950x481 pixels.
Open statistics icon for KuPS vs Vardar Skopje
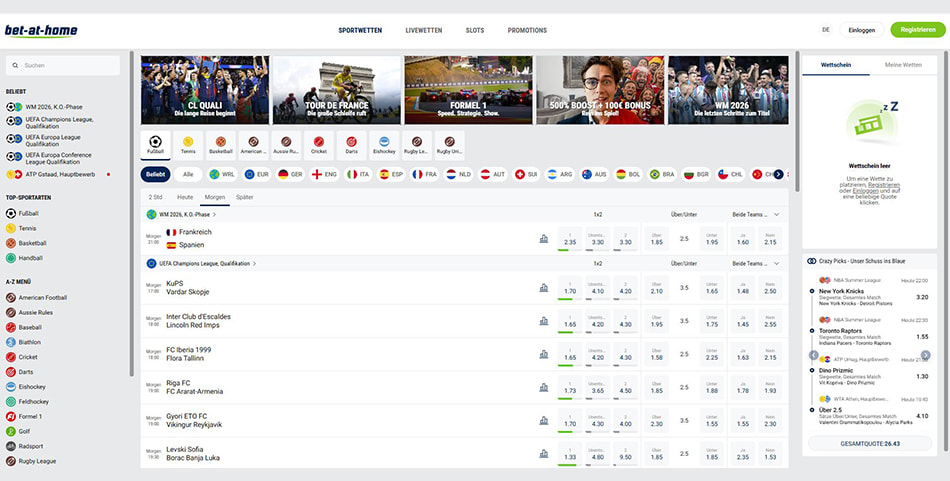(x=543, y=288)
